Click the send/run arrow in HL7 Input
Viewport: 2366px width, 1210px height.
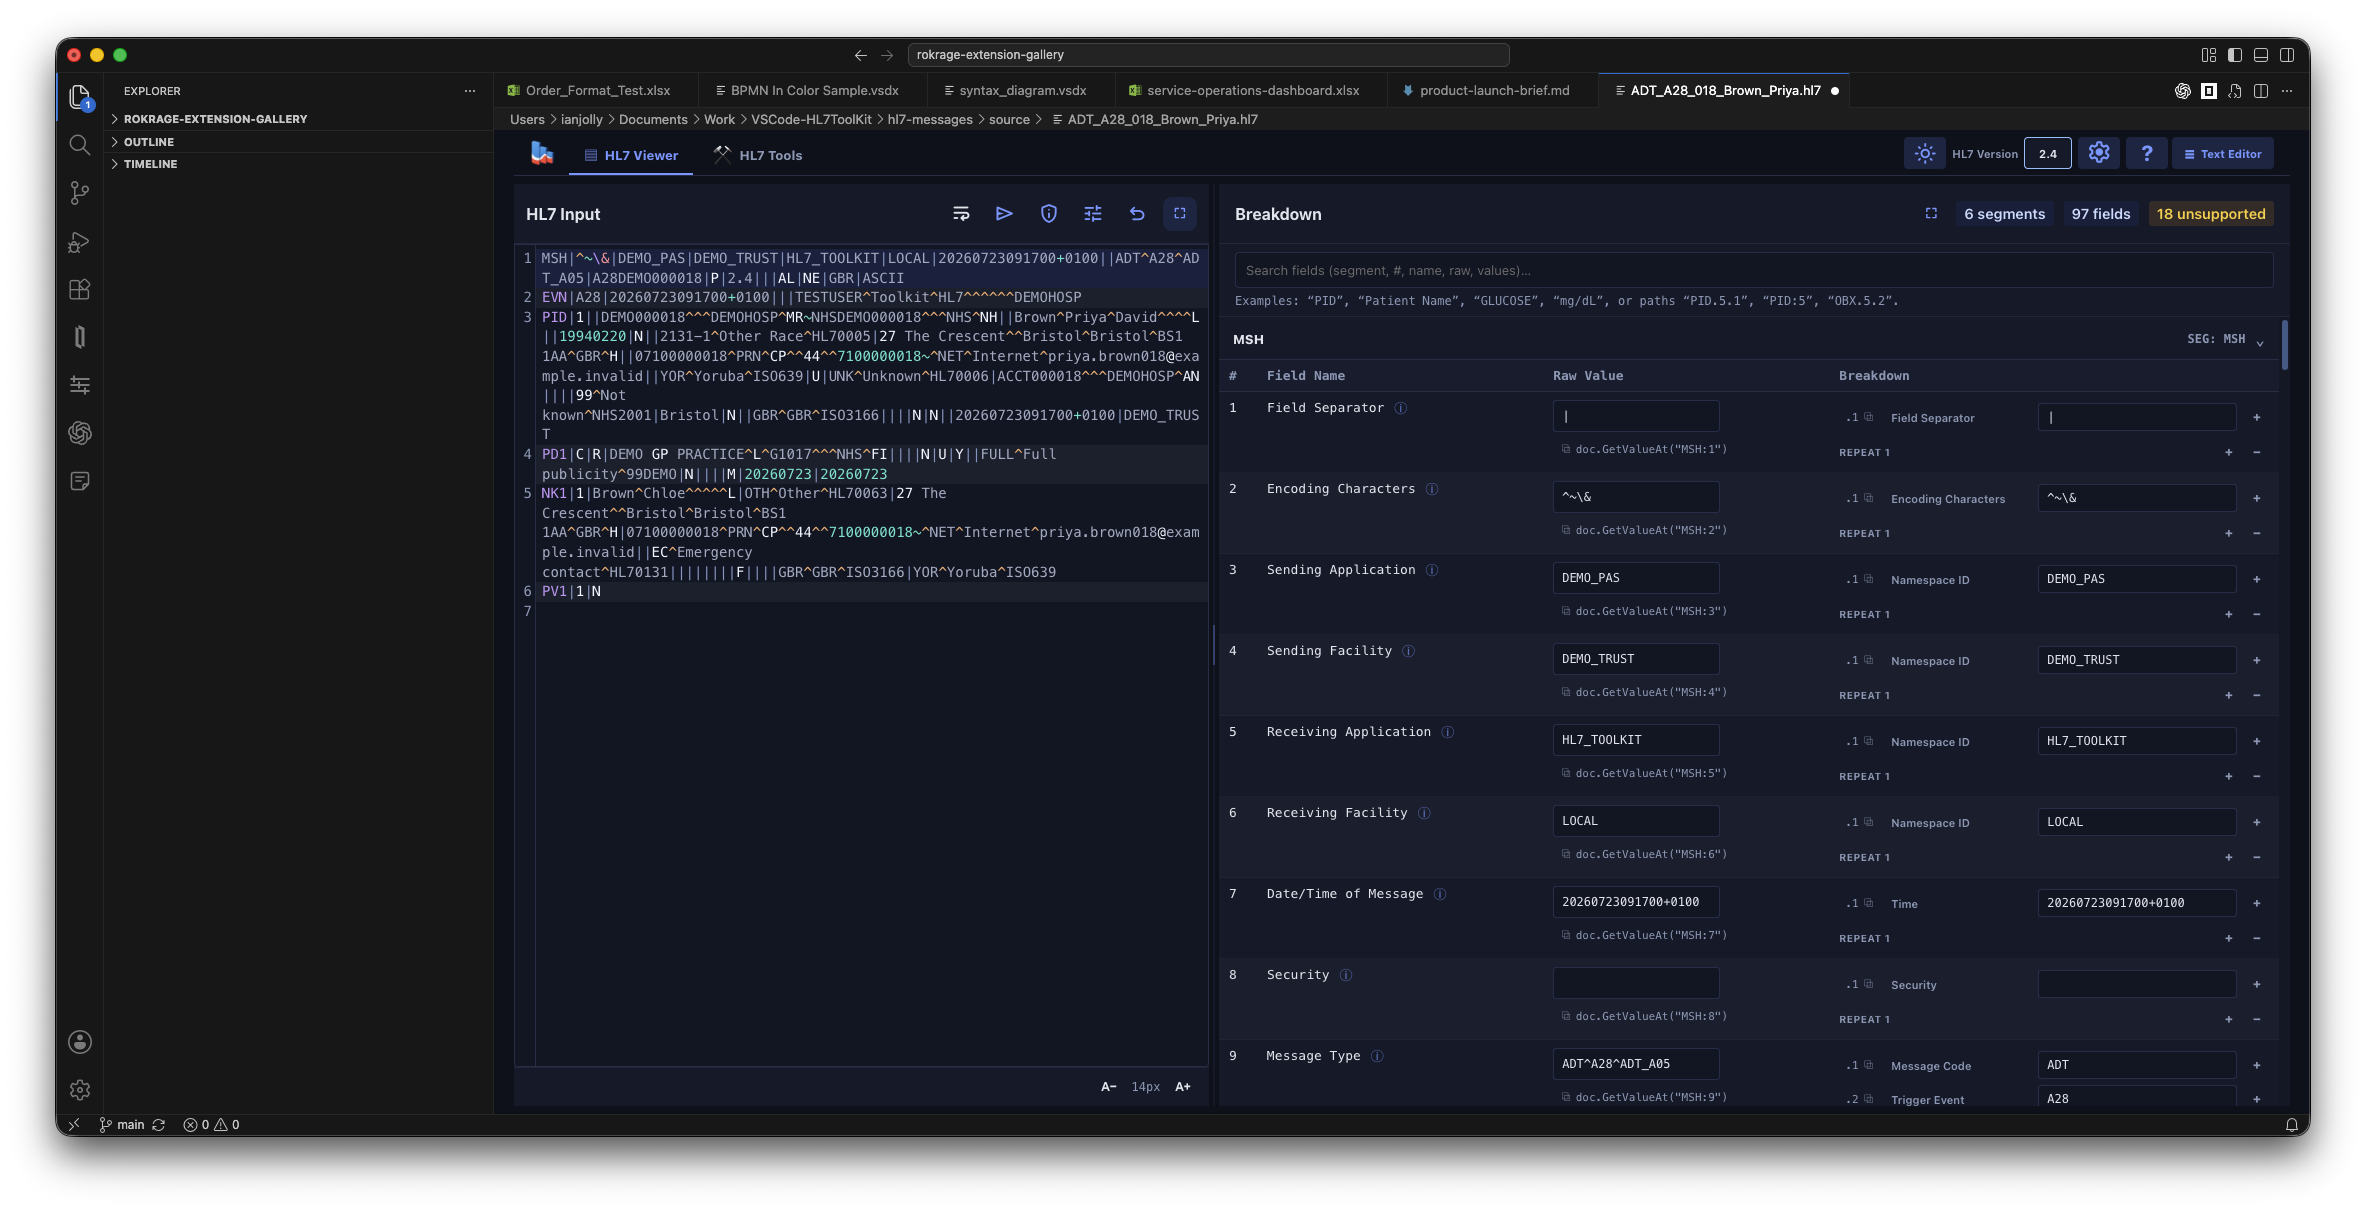[1004, 214]
